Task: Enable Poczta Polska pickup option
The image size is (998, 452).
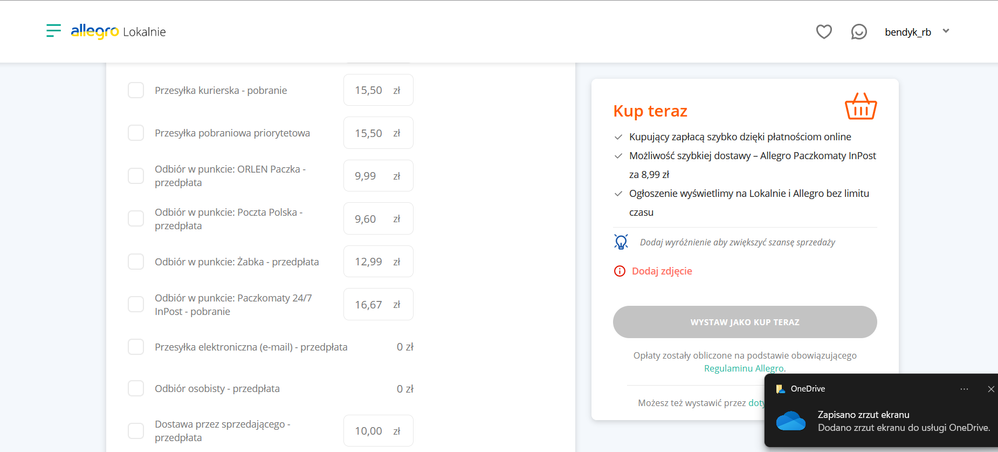Action: tap(136, 218)
